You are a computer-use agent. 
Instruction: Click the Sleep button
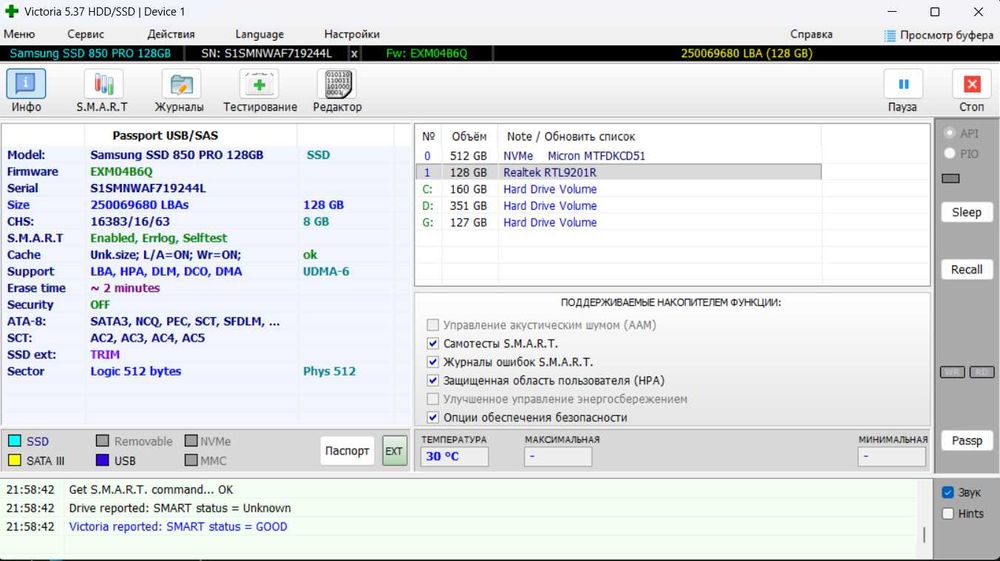966,212
